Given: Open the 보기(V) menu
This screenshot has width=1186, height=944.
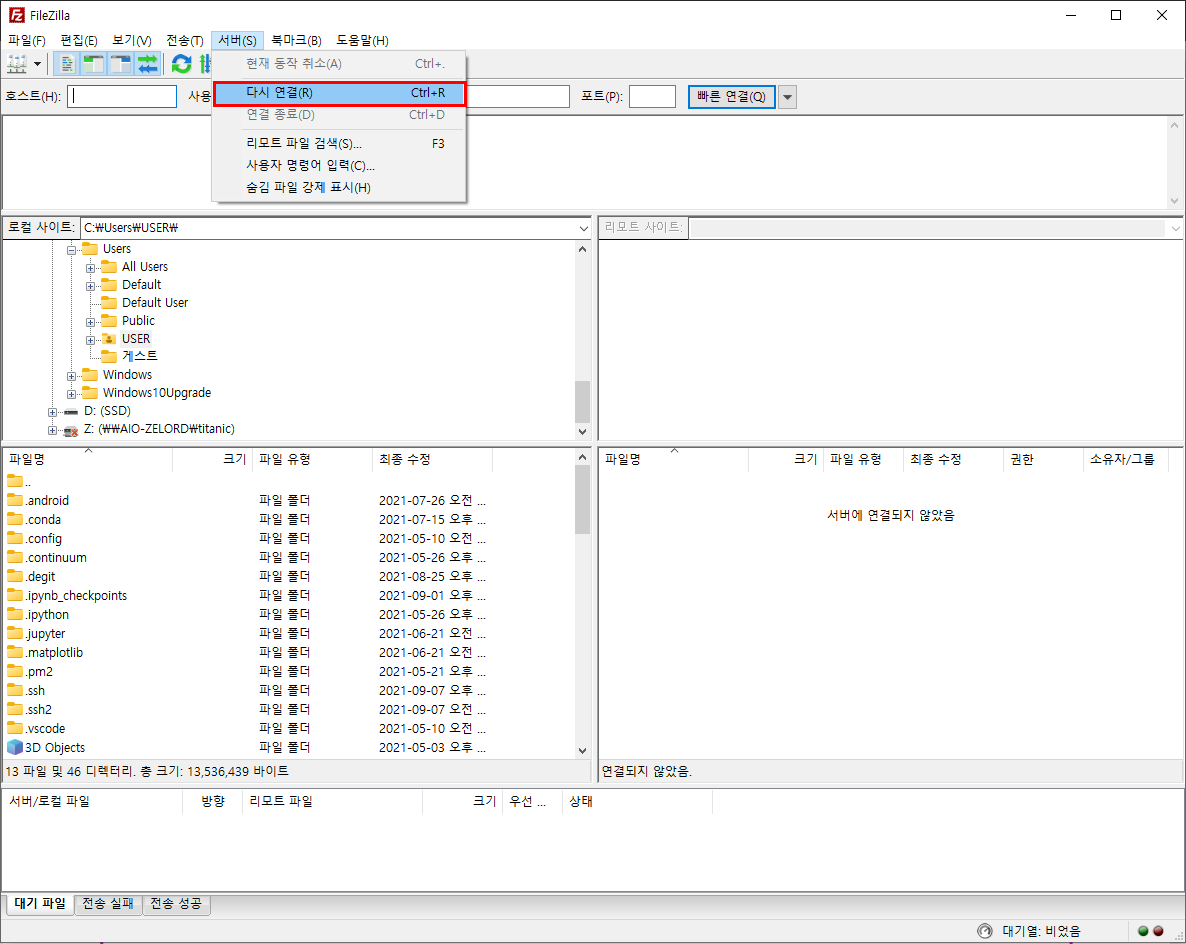Looking at the screenshot, I should click(x=132, y=40).
